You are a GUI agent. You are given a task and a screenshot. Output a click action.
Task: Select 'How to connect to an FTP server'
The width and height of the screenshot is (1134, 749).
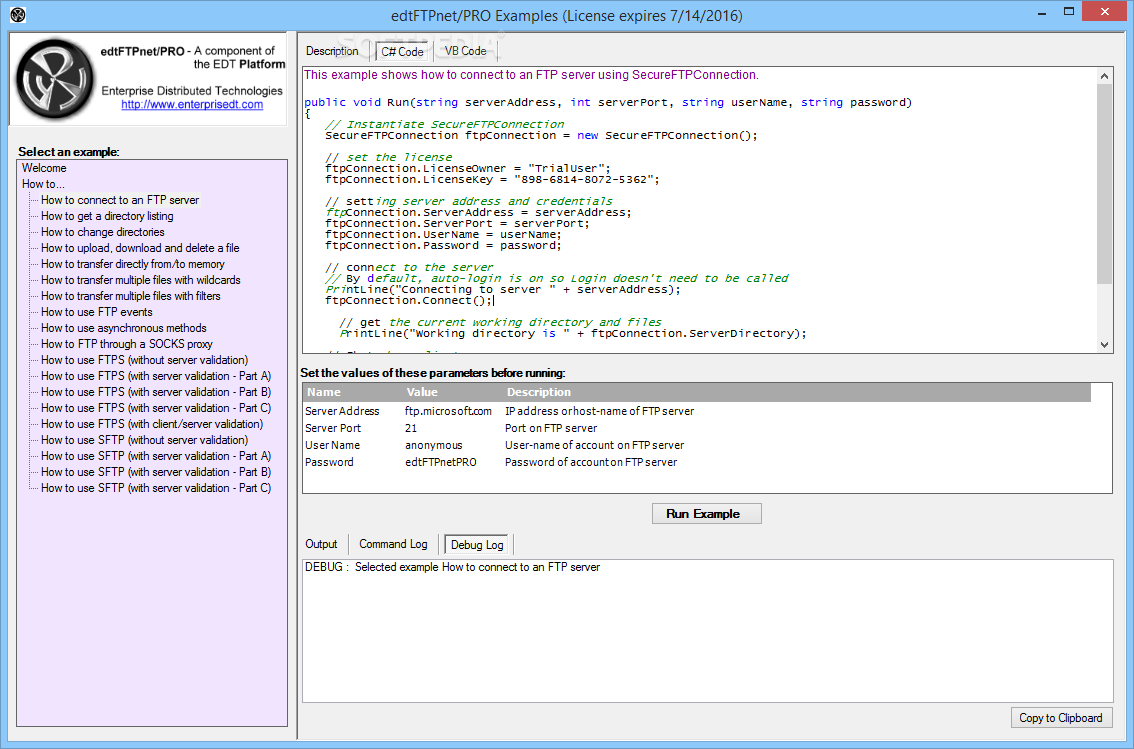pyautogui.click(x=120, y=200)
